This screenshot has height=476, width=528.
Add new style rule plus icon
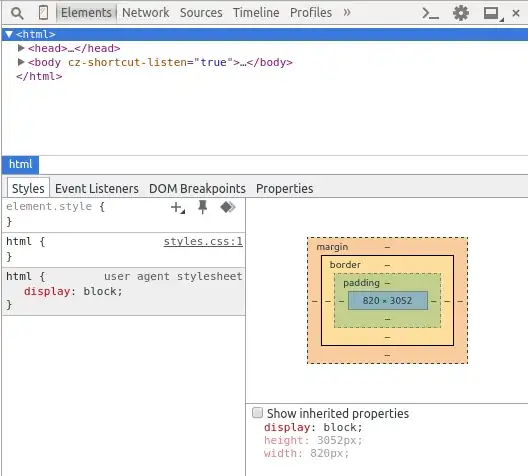pyautogui.click(x=177, y=207)
